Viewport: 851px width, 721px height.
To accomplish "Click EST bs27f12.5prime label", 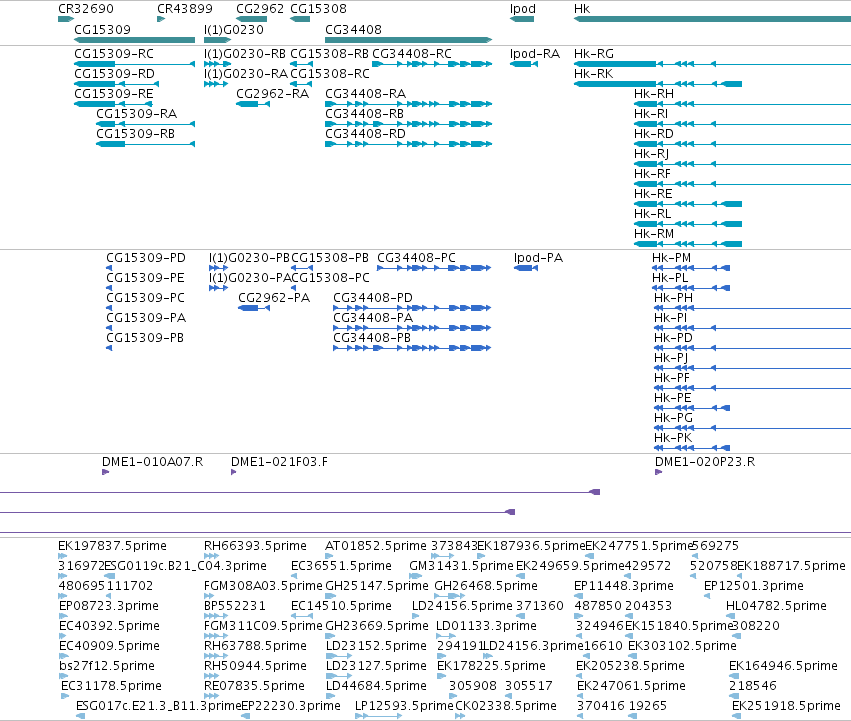I will coord(107,666).
